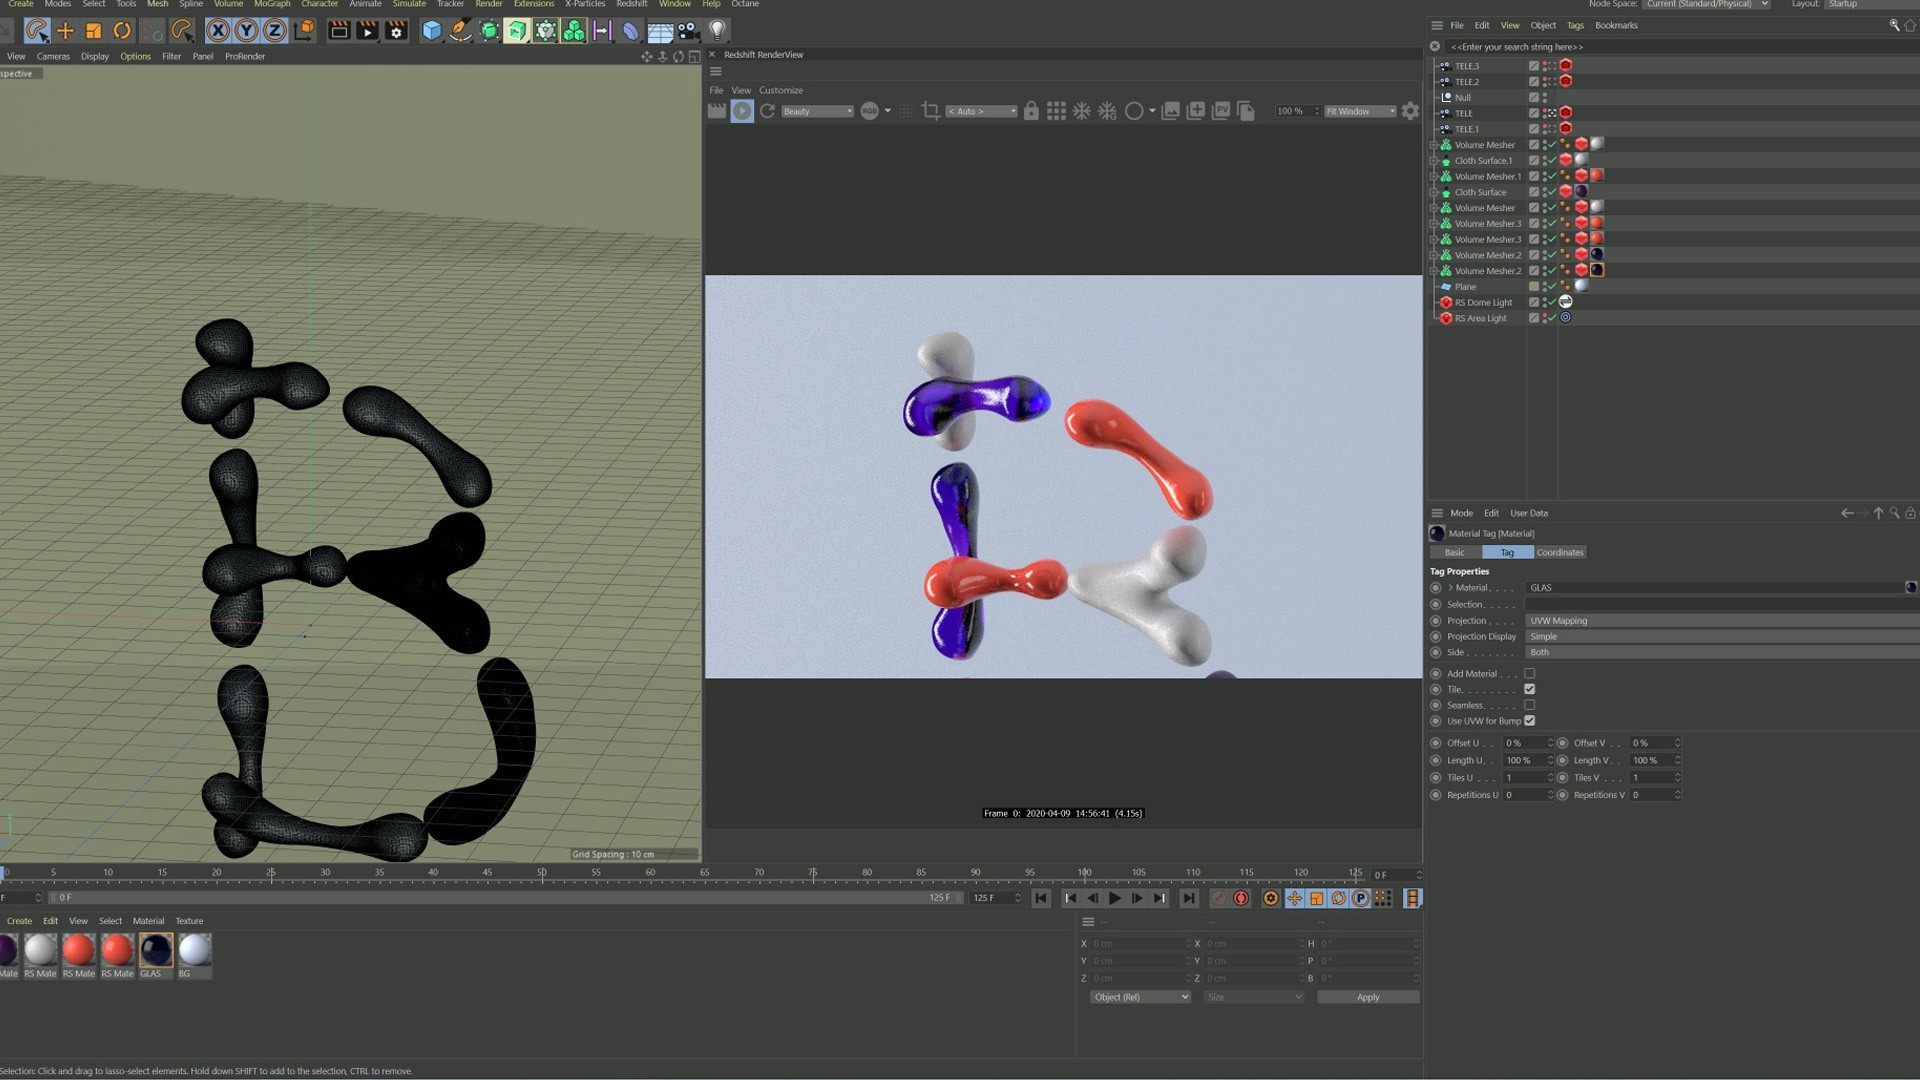1920x1080 pixels.
Task: Toggle the Redshift bucket grid icon
Action: pyautogui.click(x=1056, y=111)
